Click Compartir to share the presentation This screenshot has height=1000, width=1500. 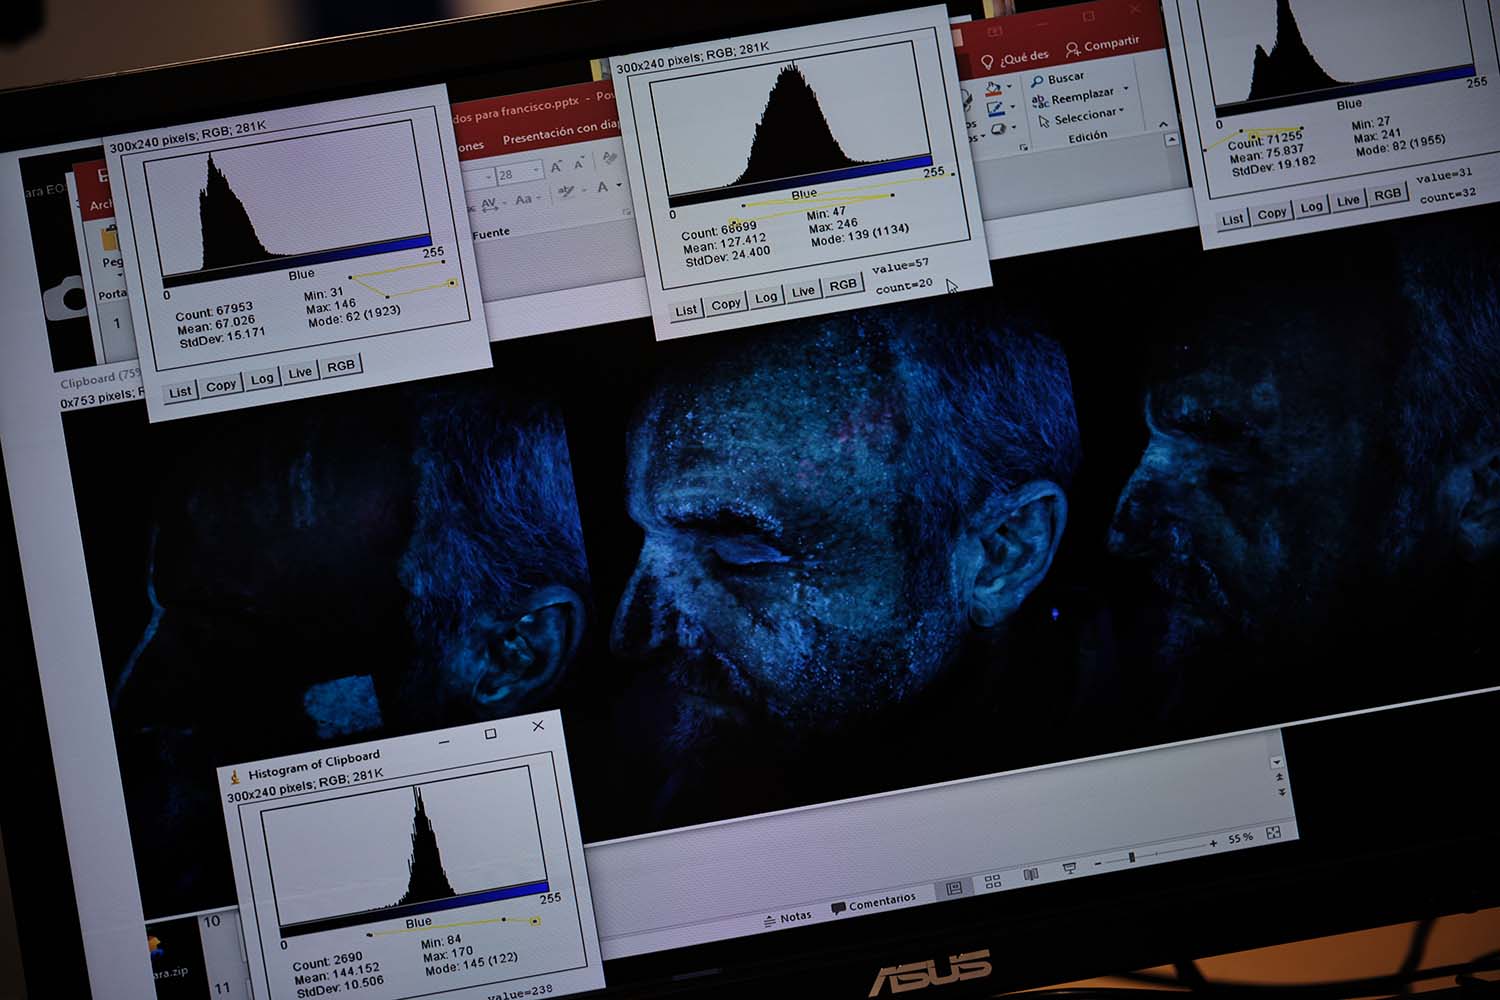pyautogui.click(x=1102, y=45)
